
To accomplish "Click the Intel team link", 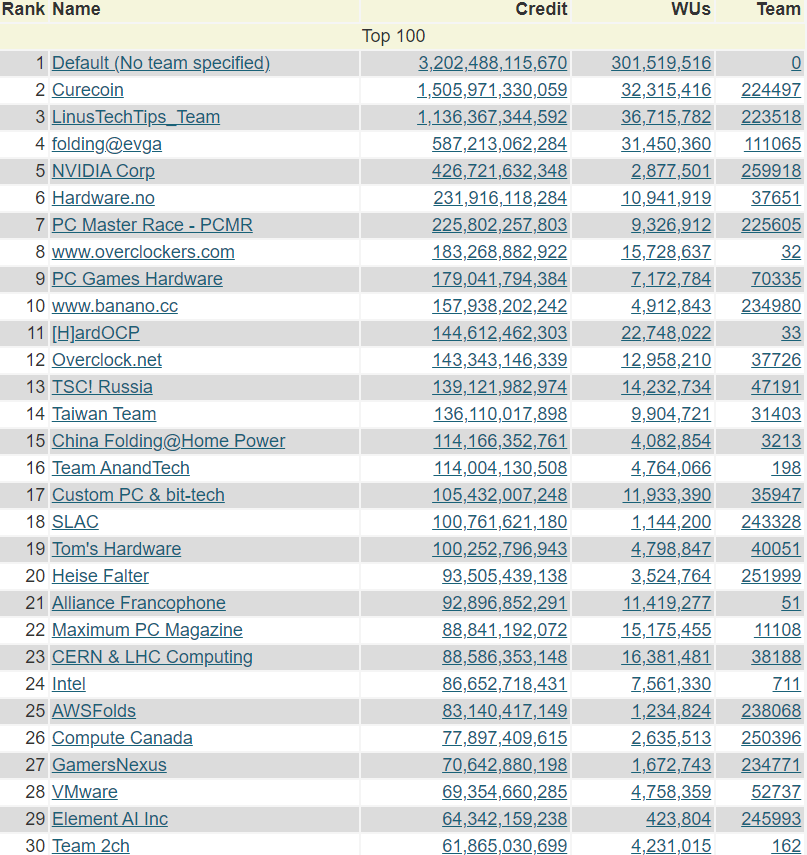I will tap(69, 684).
